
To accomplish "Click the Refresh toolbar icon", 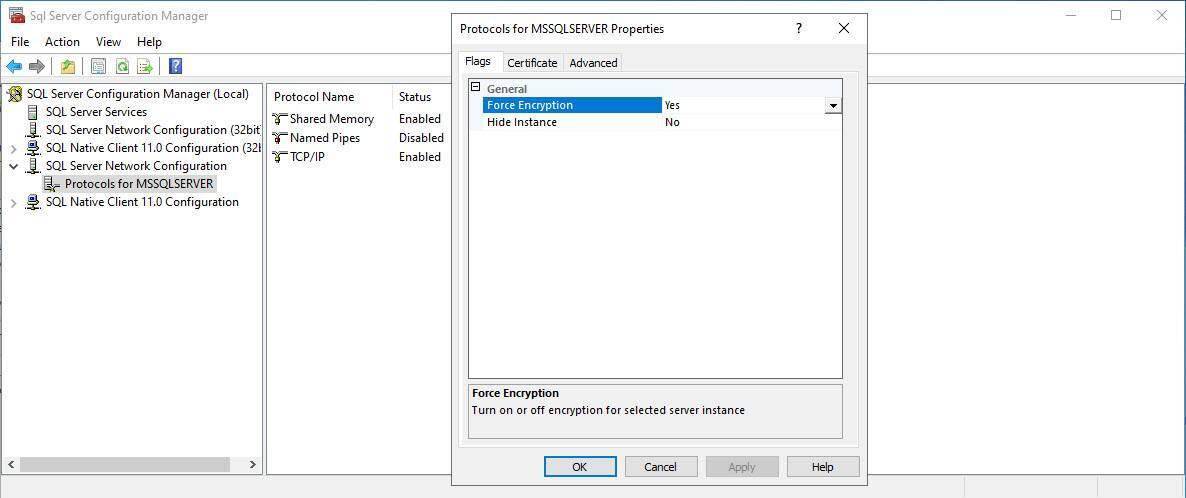I will click(x=122, y=67).
